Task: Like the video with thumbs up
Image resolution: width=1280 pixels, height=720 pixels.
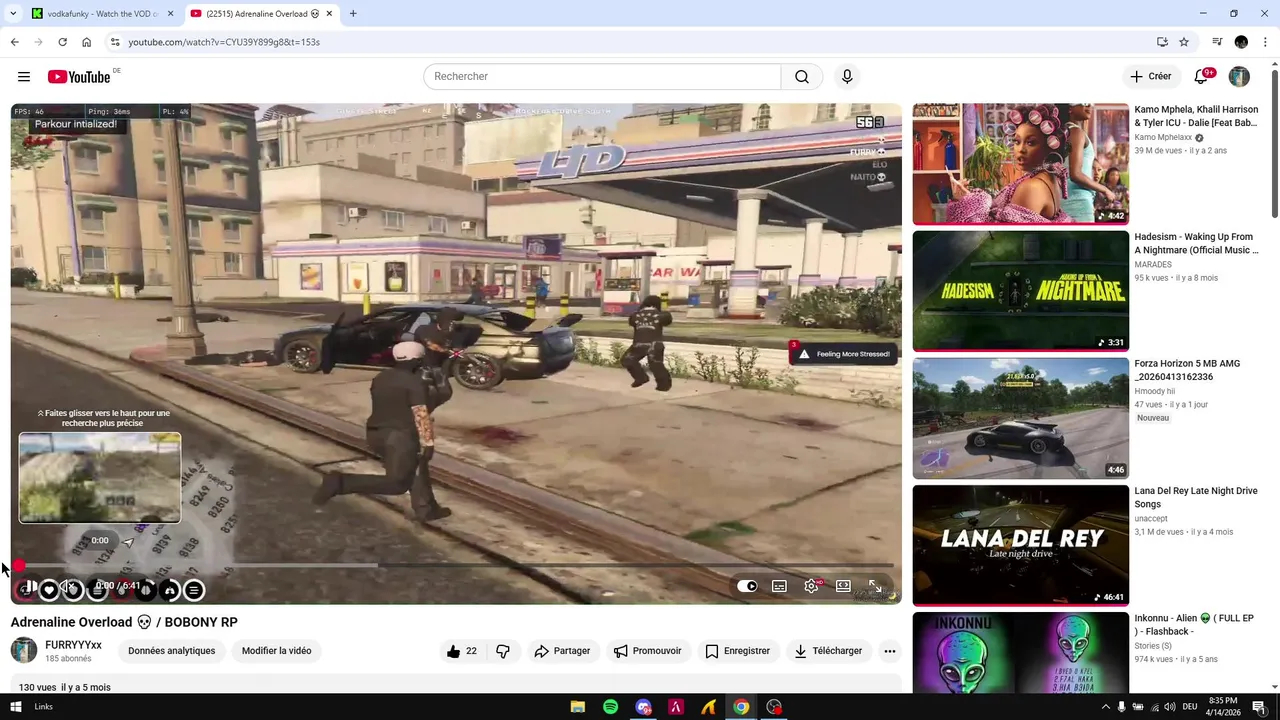Action: (x=462, y=651)
